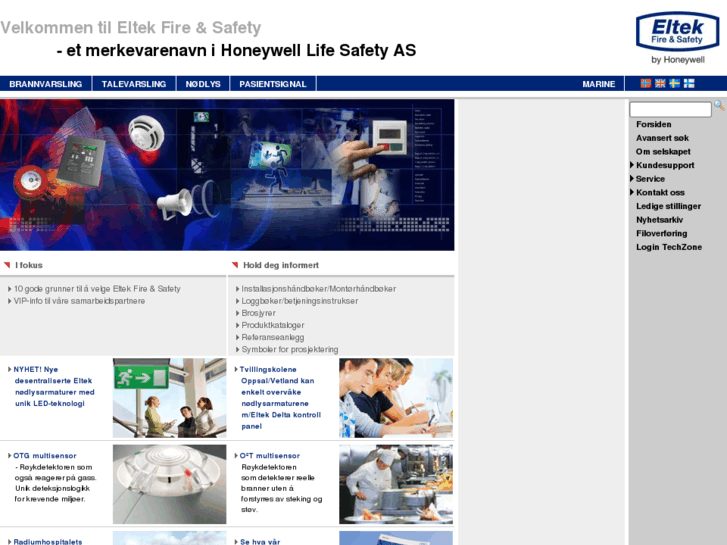Switch to English via British flag icon
Viewport: 727px width, 545px height.
(660, 83)
